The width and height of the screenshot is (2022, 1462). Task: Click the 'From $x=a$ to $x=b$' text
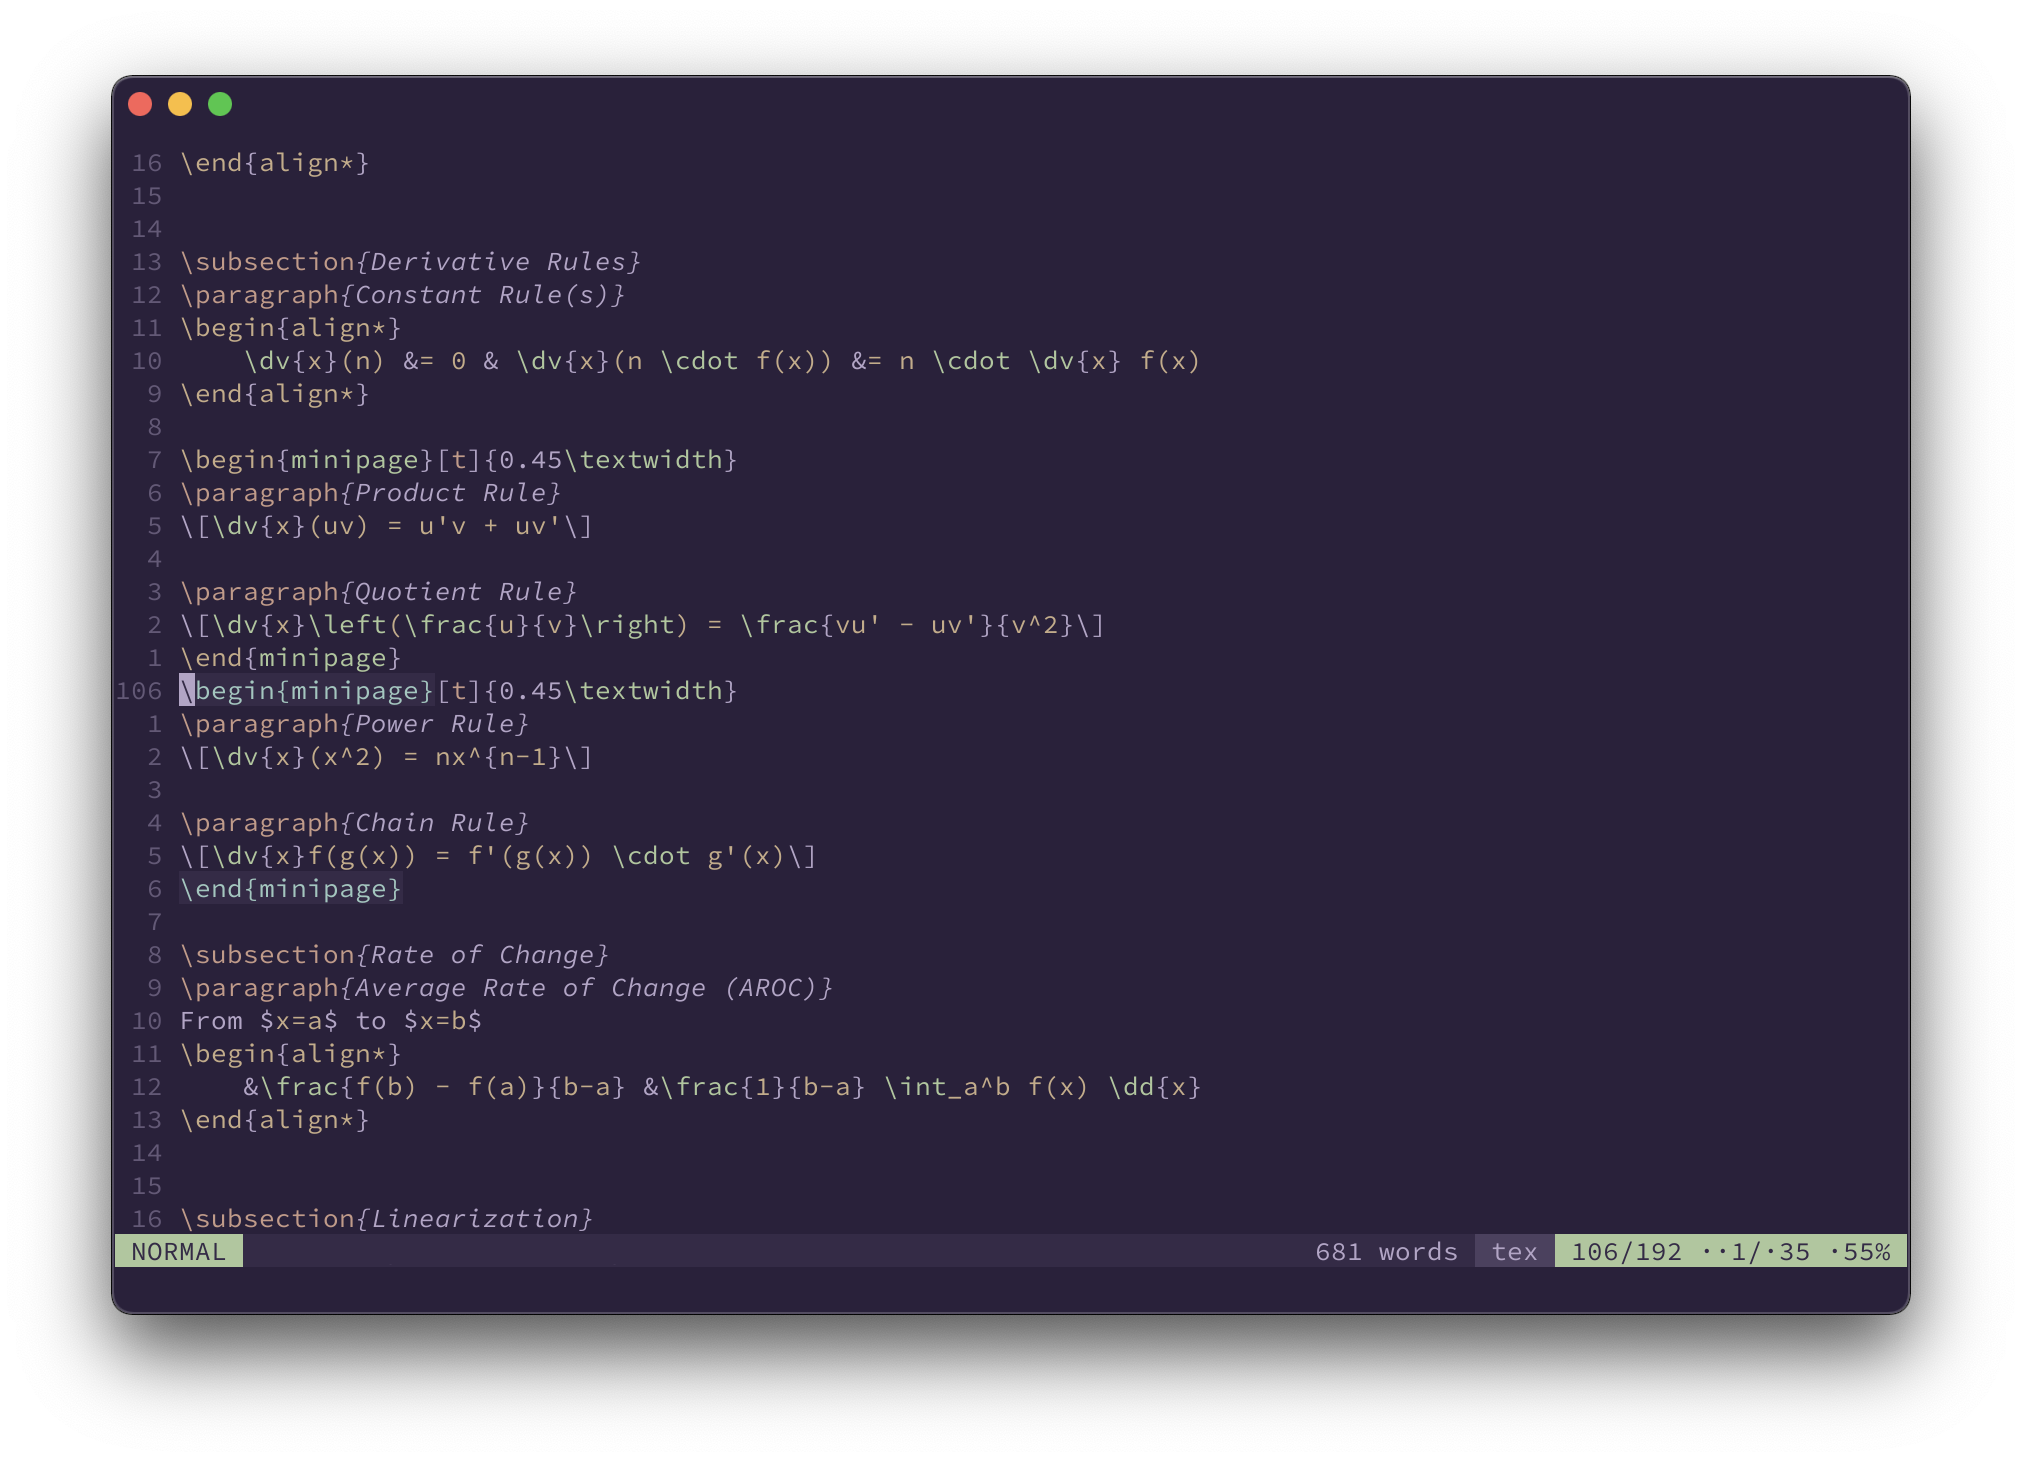[330, 1021]
